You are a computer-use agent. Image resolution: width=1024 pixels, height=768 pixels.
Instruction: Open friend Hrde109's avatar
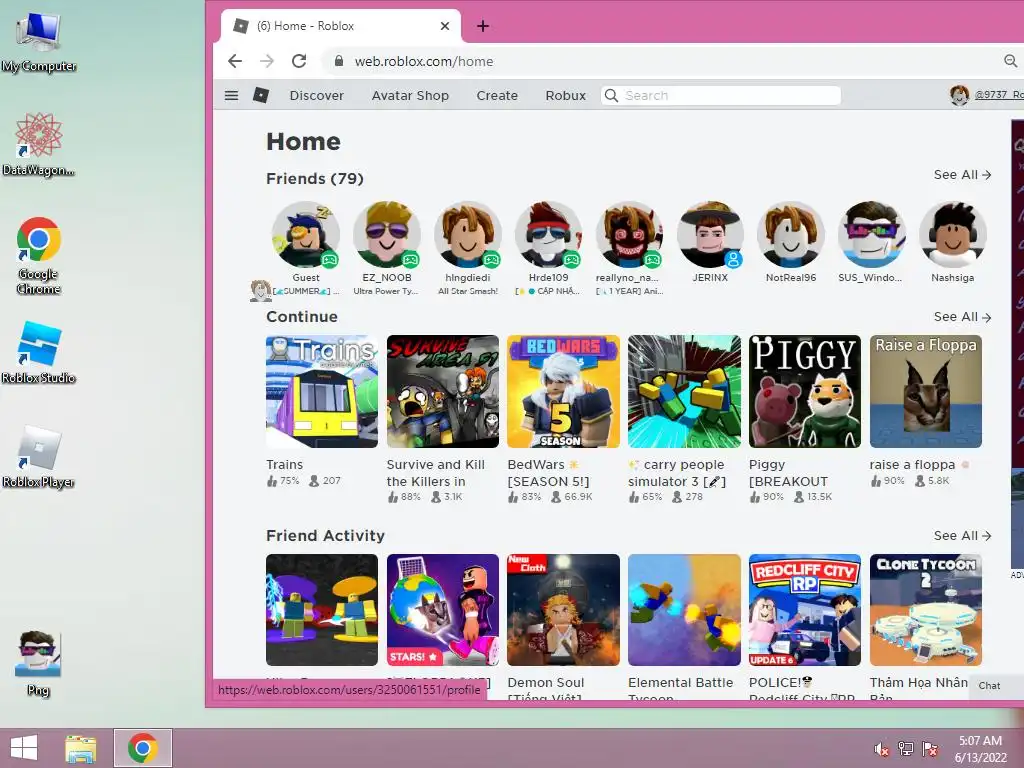[x=549, y=235]
